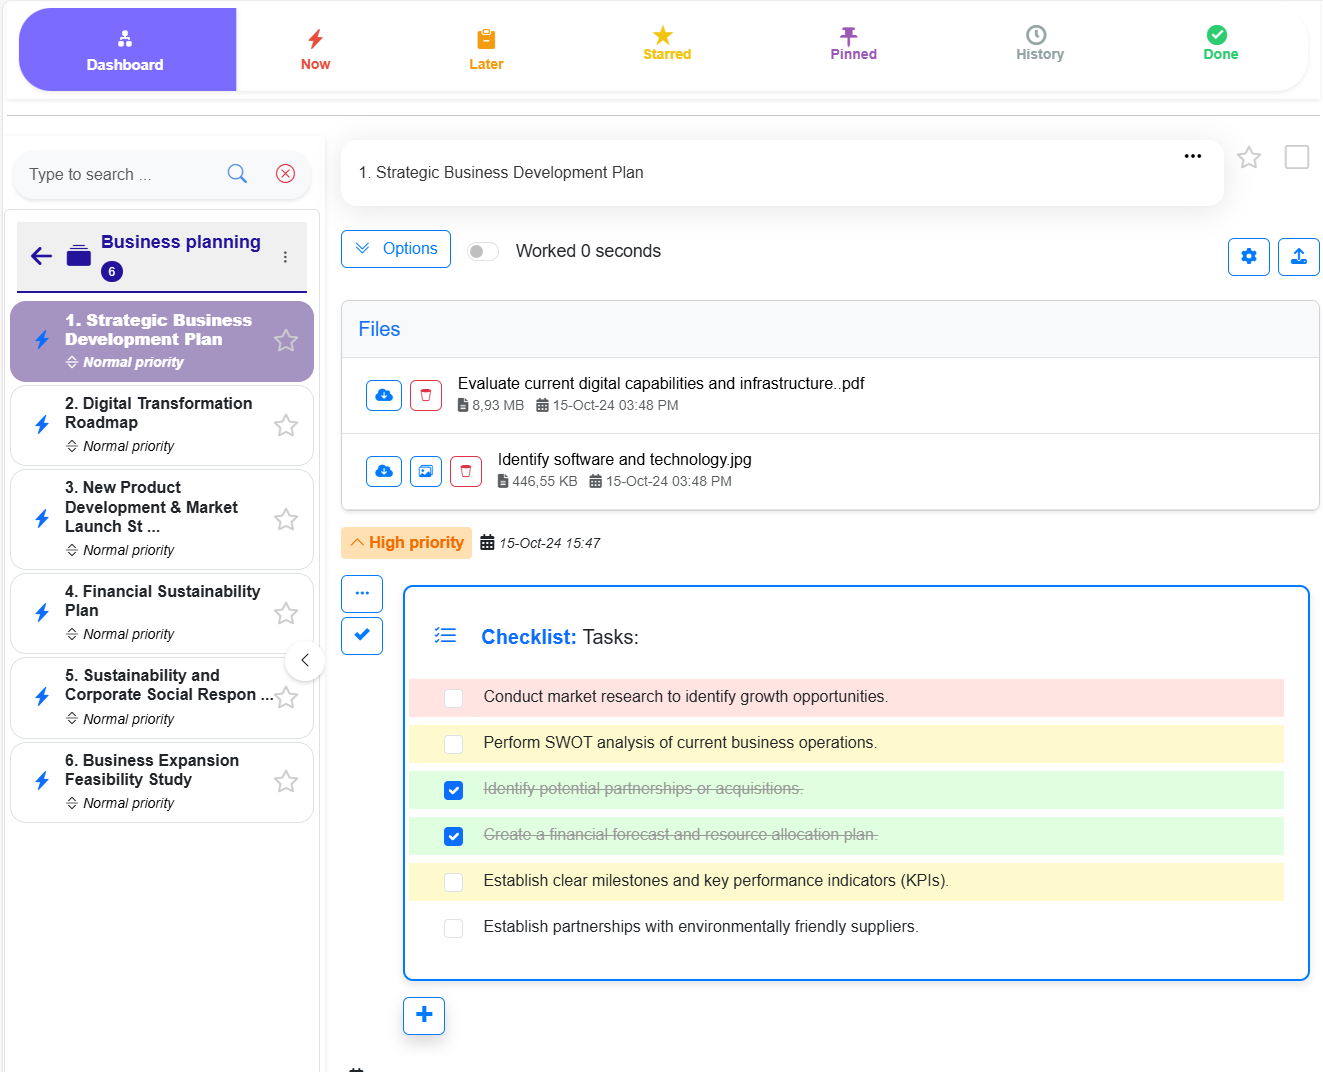Click the Type to search field
The width and height of the screenshot is (1323, 1072).
[120, 175]
